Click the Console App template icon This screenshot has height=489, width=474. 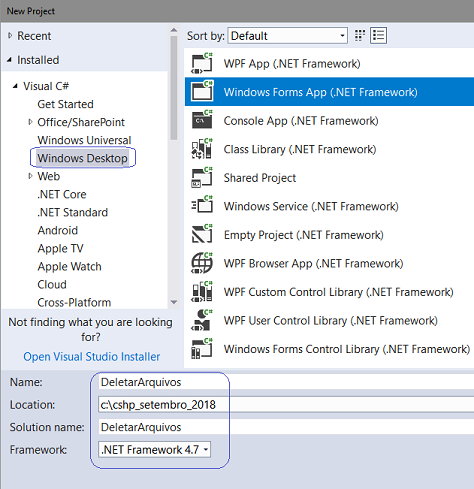(202, 120)
